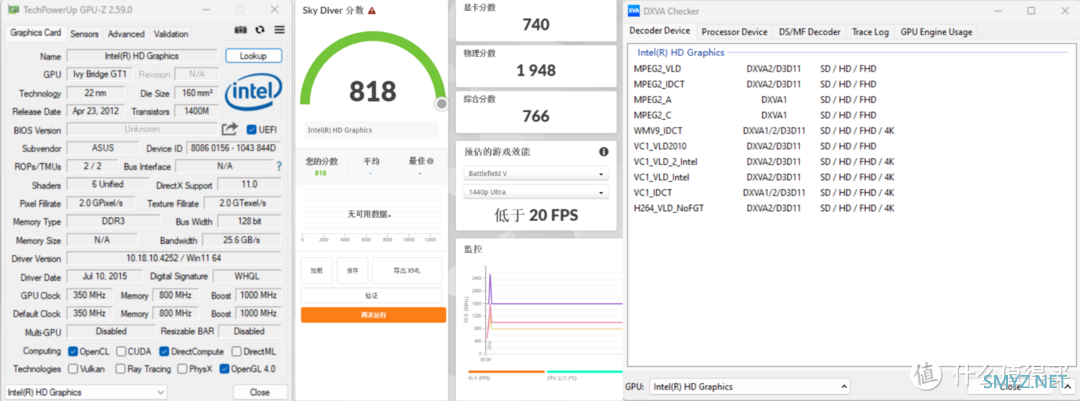Click the orange FPS legend bar under monitoring chart
Image resolution: width=1080 pixels, height=401 pixels.
pos(506,371)
